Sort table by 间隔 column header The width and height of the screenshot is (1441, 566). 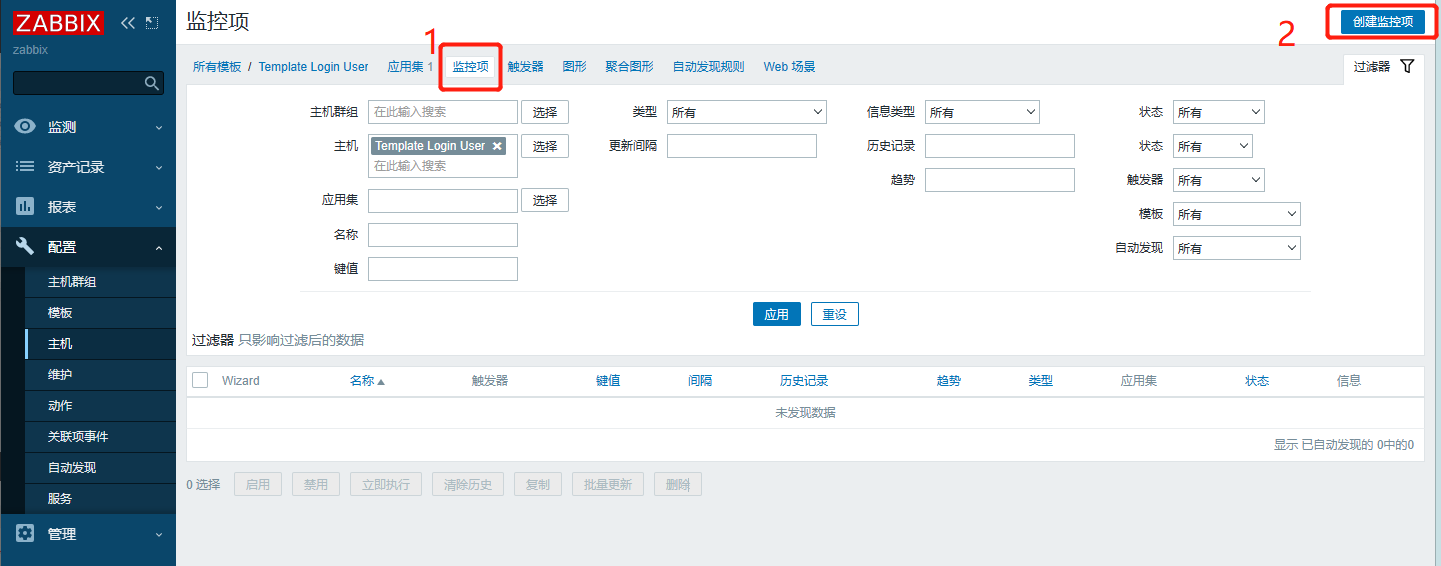(700, 381)
